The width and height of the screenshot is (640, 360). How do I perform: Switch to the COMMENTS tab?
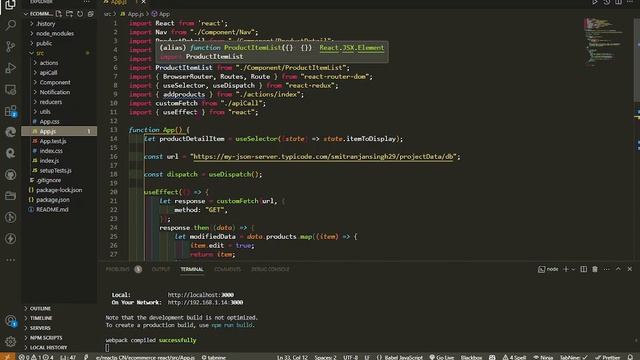[x=227, y=269]
